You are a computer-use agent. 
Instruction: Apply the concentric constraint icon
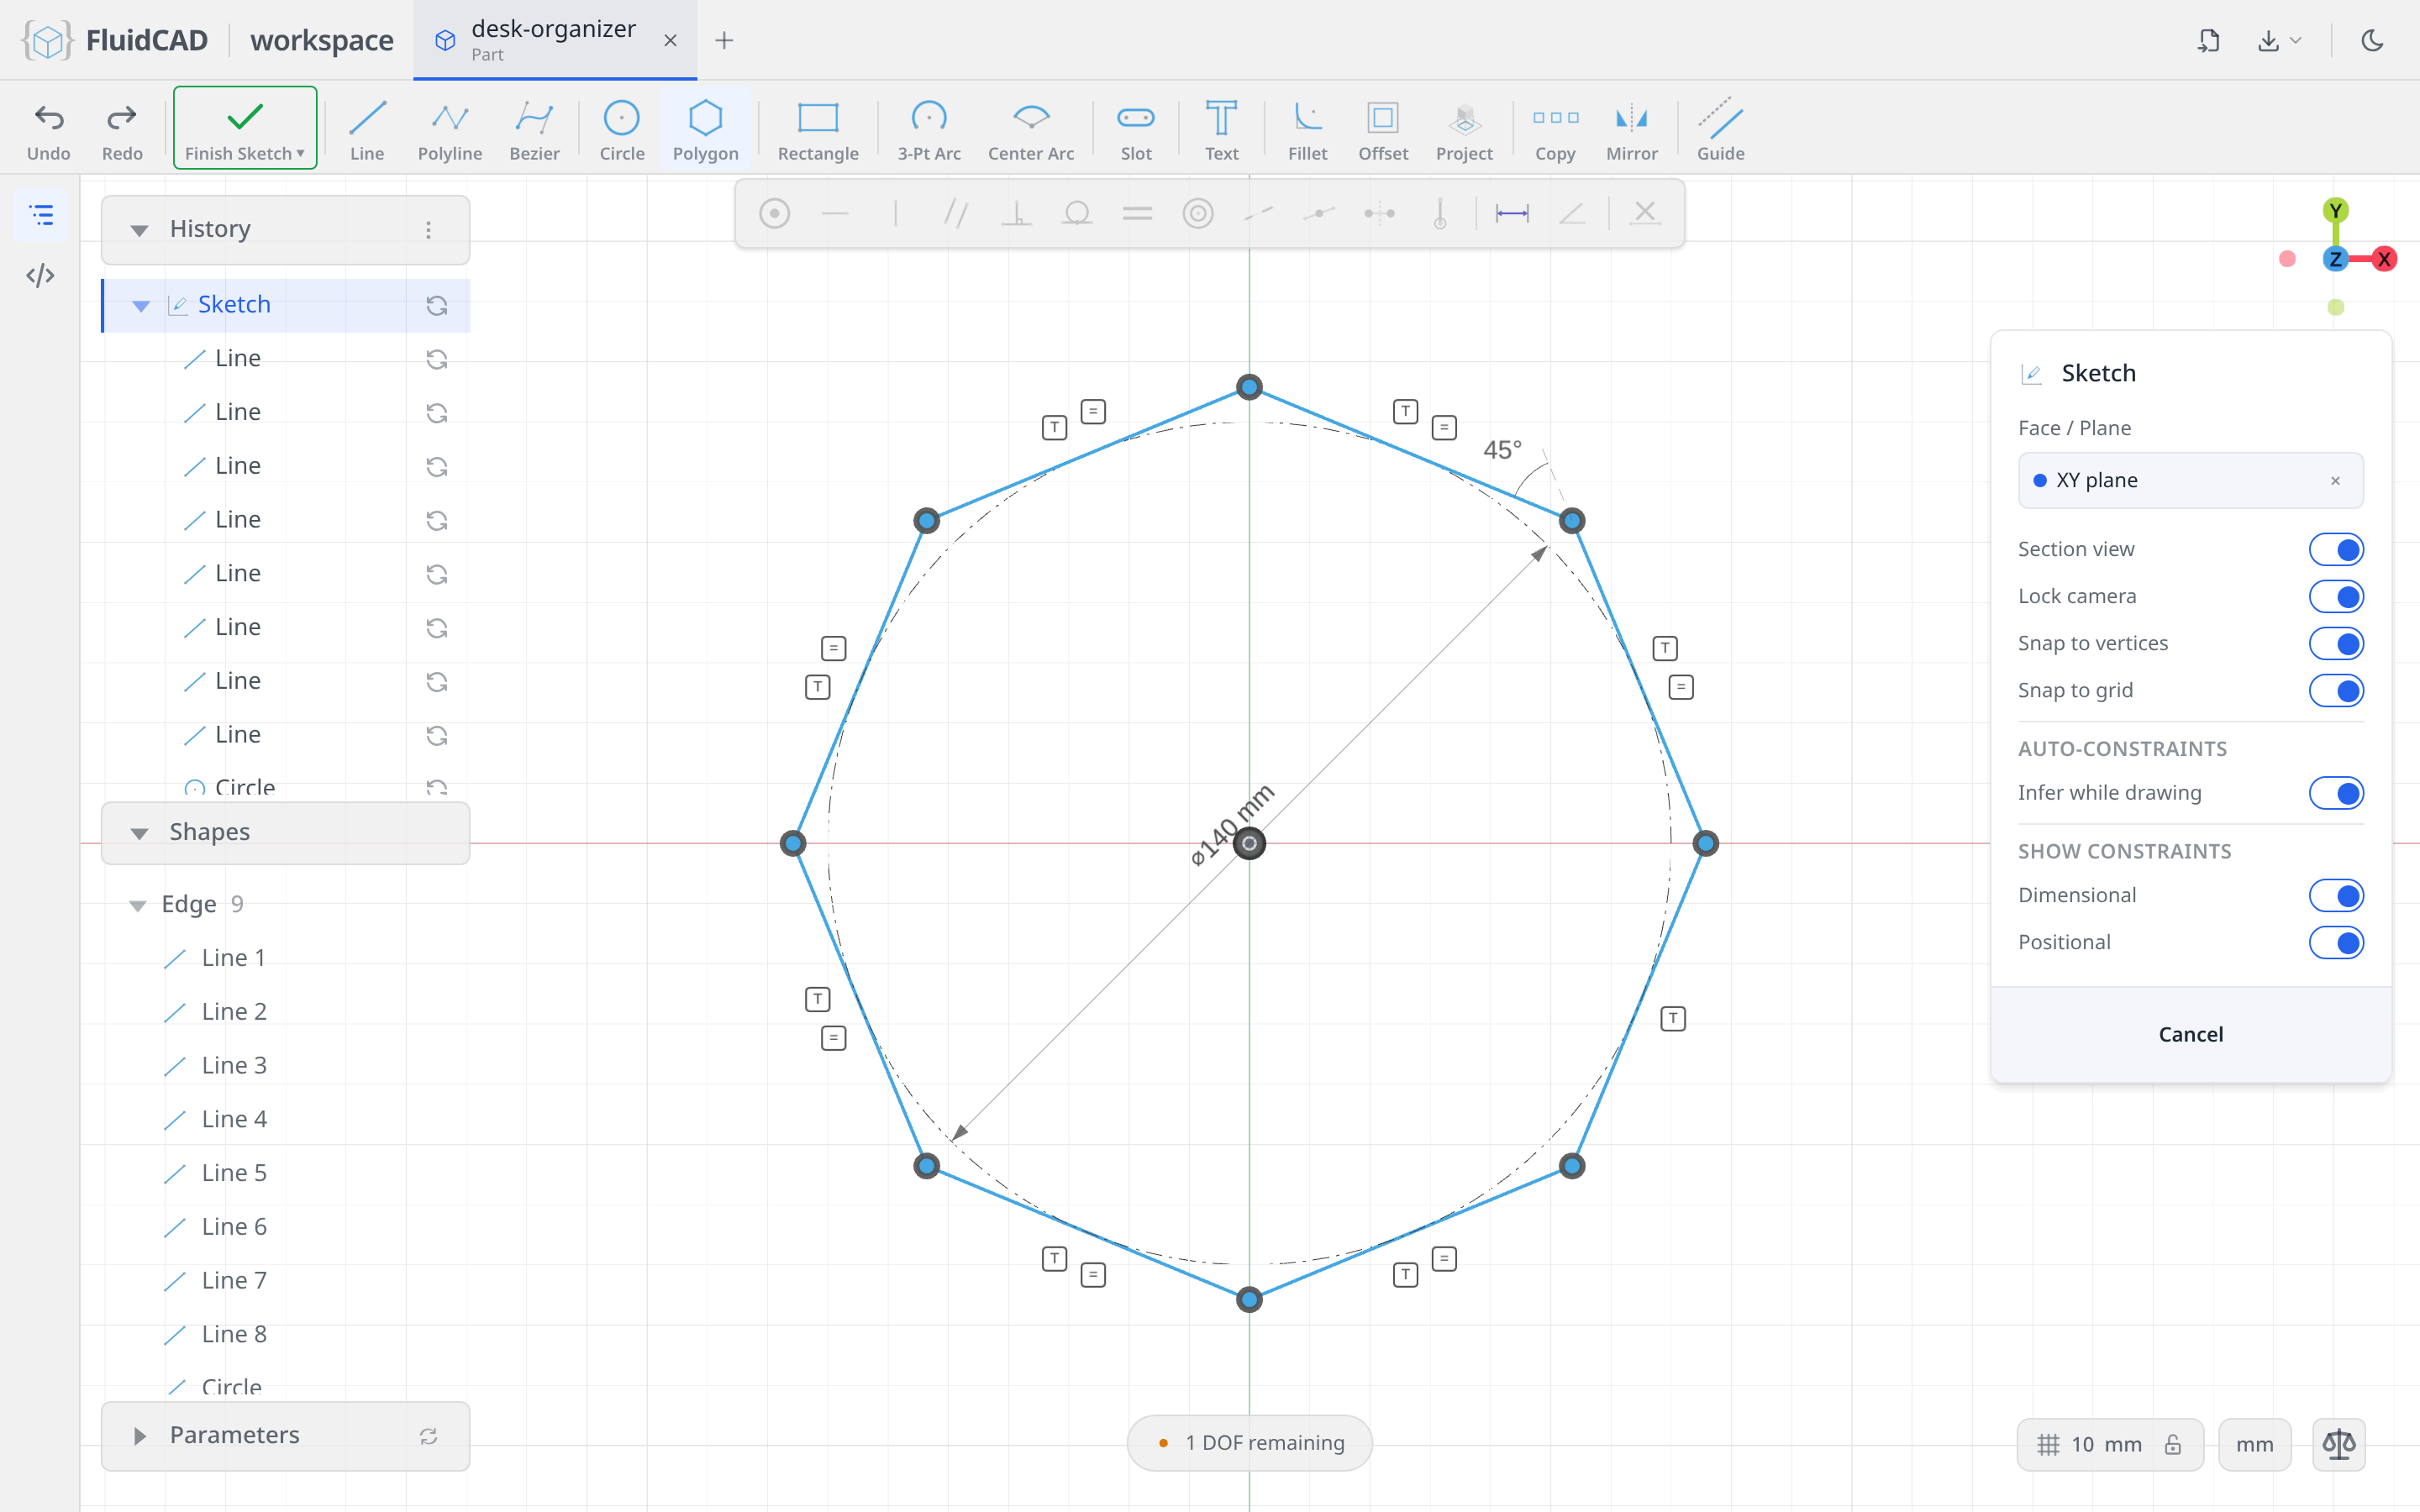pyautogui.click(x=1198, y=213)
